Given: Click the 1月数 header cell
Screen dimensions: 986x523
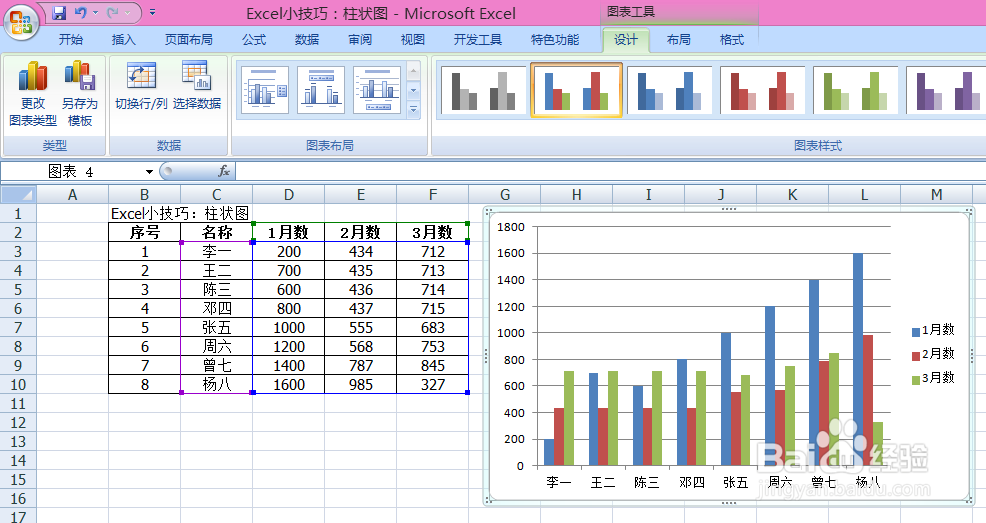Looking at the screenshot, I should (x=289, y=232).
